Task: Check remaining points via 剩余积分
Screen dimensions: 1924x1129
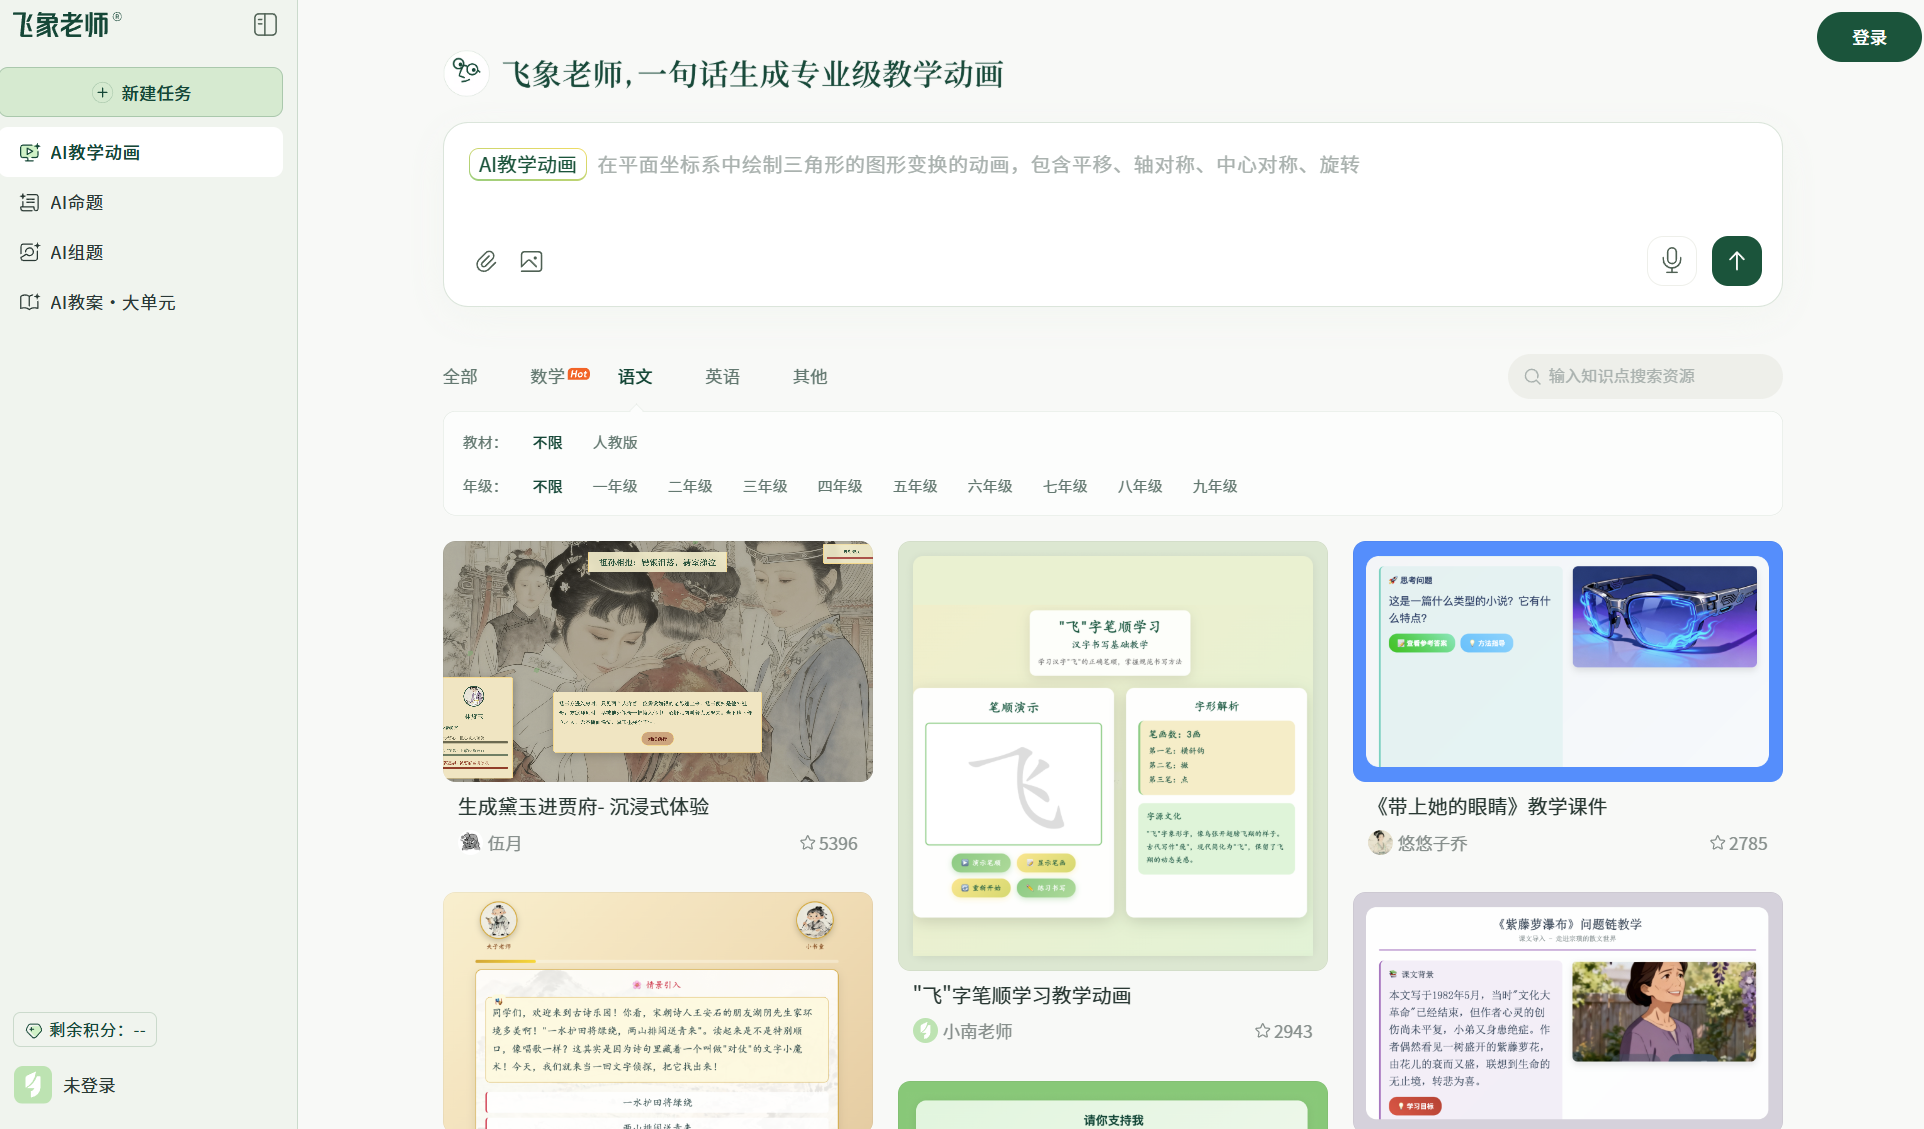Action: tap(85, 1029)
